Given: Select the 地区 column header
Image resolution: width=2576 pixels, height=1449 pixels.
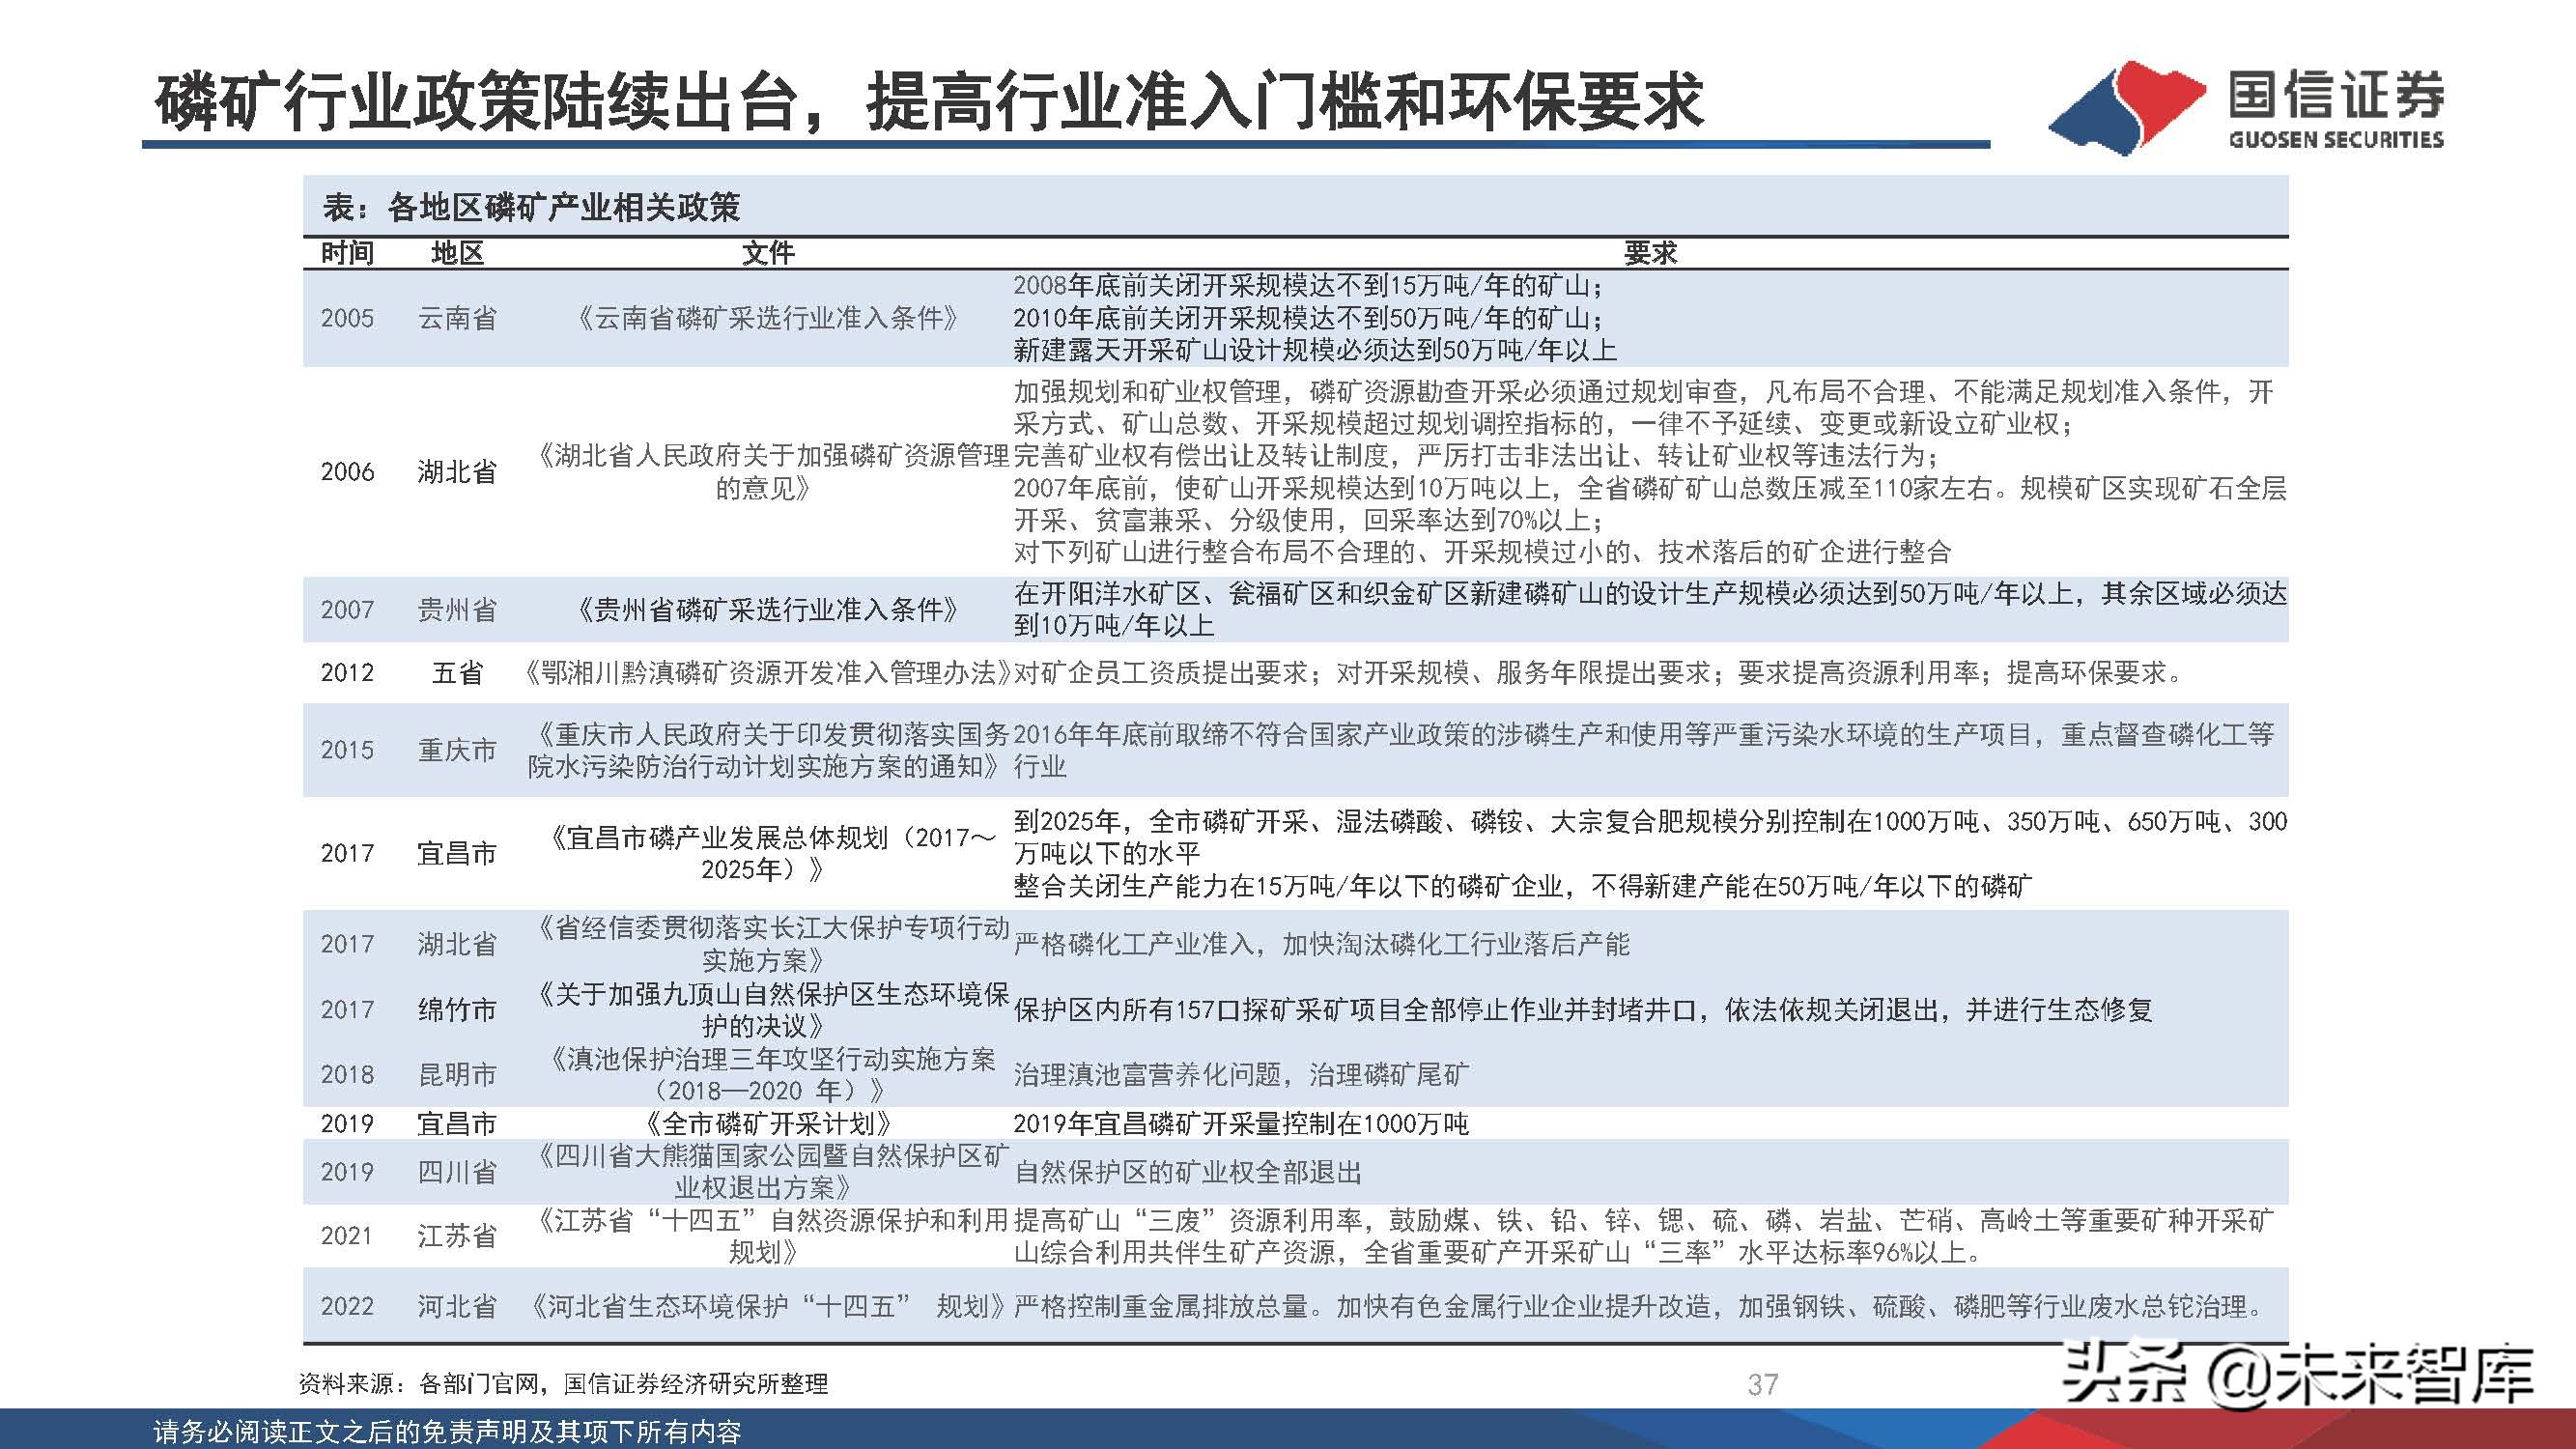Looking at the screenshot, I should pos(458,255).
